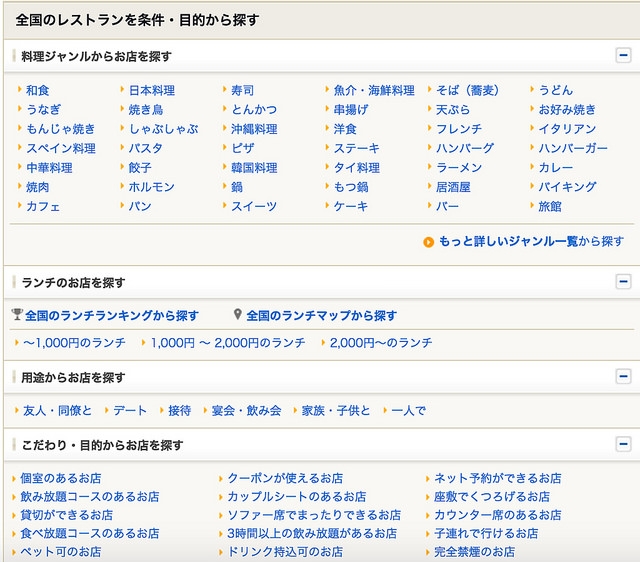Collapse the 料理ジャンルからお店を探す section
Viewport: 640px width, 562px height.
click(623, 55)
